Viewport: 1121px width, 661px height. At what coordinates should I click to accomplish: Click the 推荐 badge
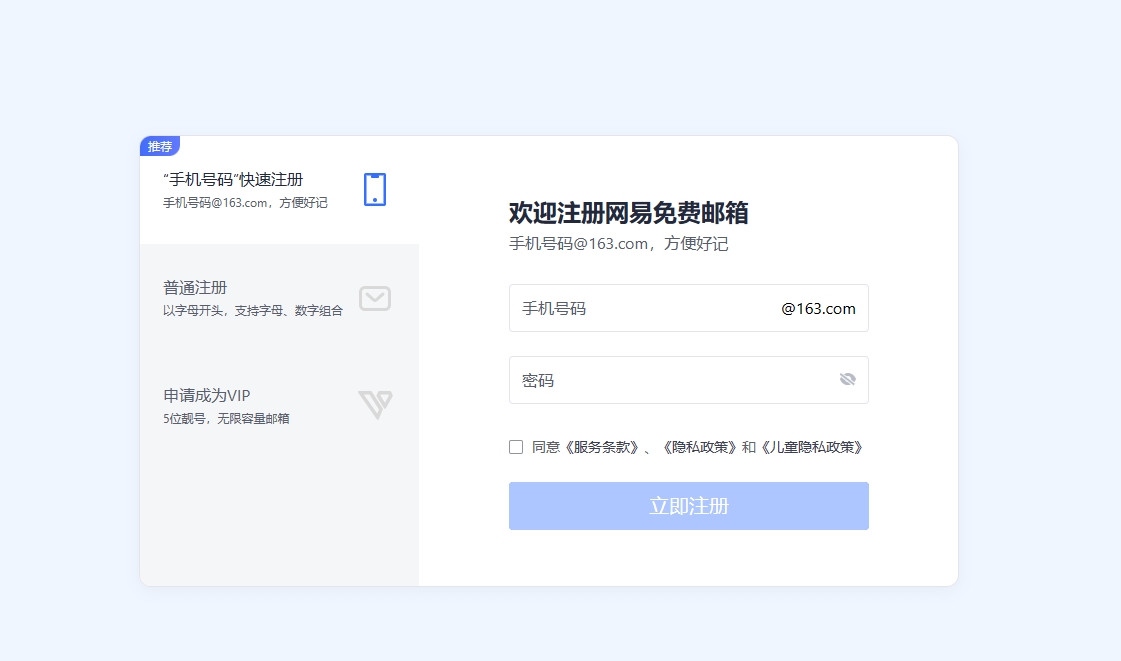click(159, 146)
